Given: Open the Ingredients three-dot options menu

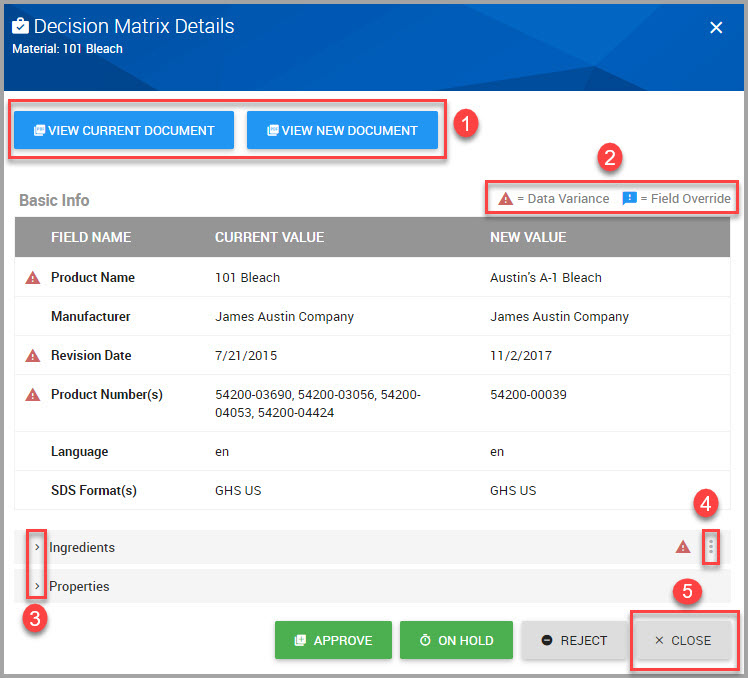Looking at the screenshot, I should coord(710,547).
